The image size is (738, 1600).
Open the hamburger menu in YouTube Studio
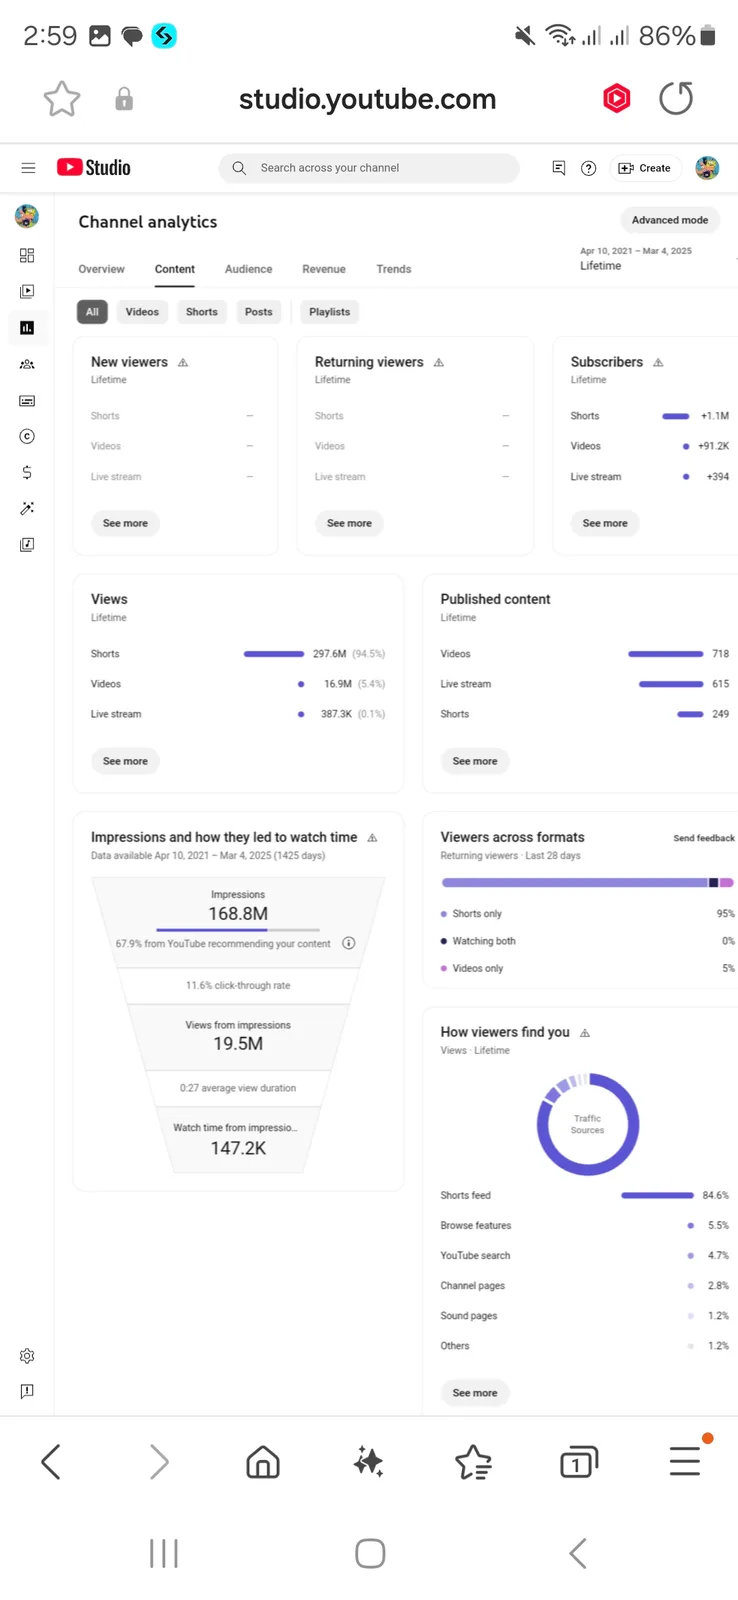(x=28, y=168)
